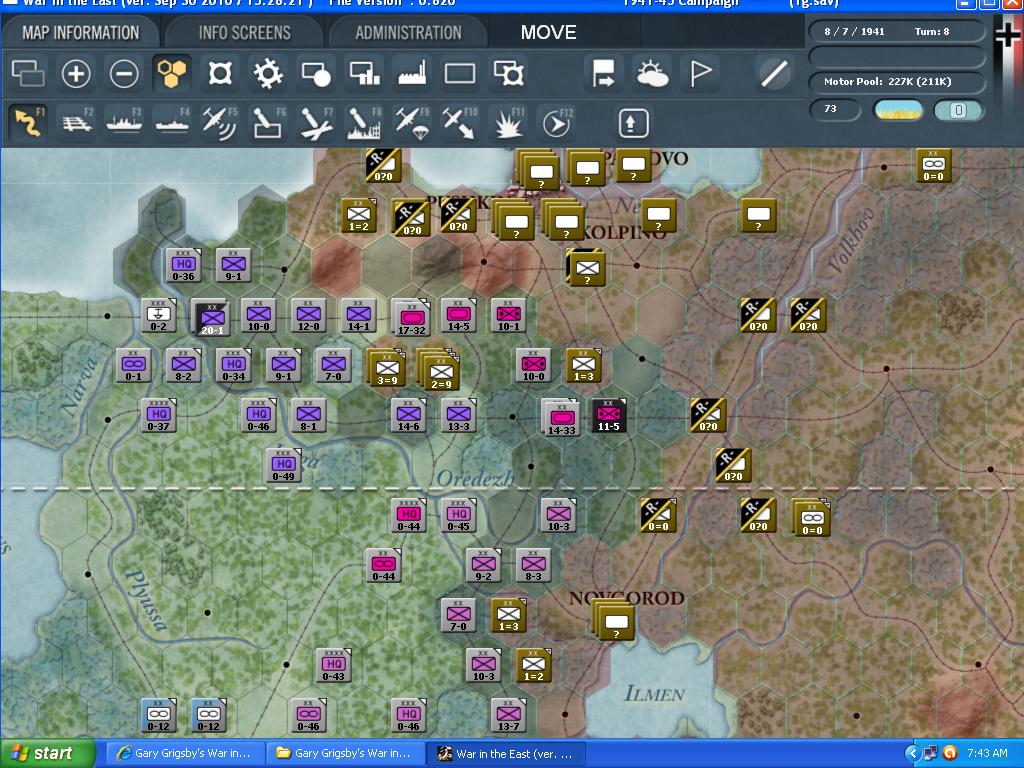The width and height of the screenshot is (1024, 768).
Task: Toggle the empty rectangle counter icon
Action: [460, 73]
